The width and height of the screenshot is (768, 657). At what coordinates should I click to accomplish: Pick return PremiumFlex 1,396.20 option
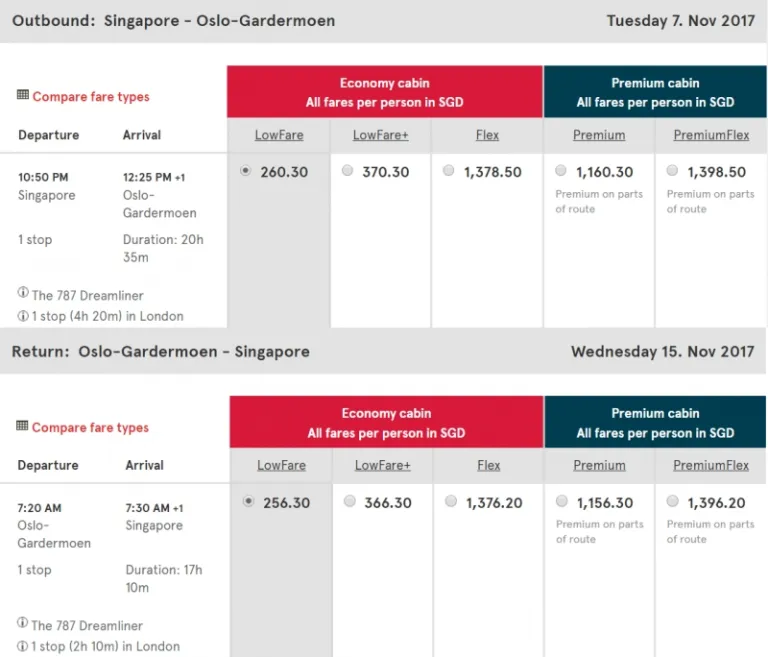672,502
